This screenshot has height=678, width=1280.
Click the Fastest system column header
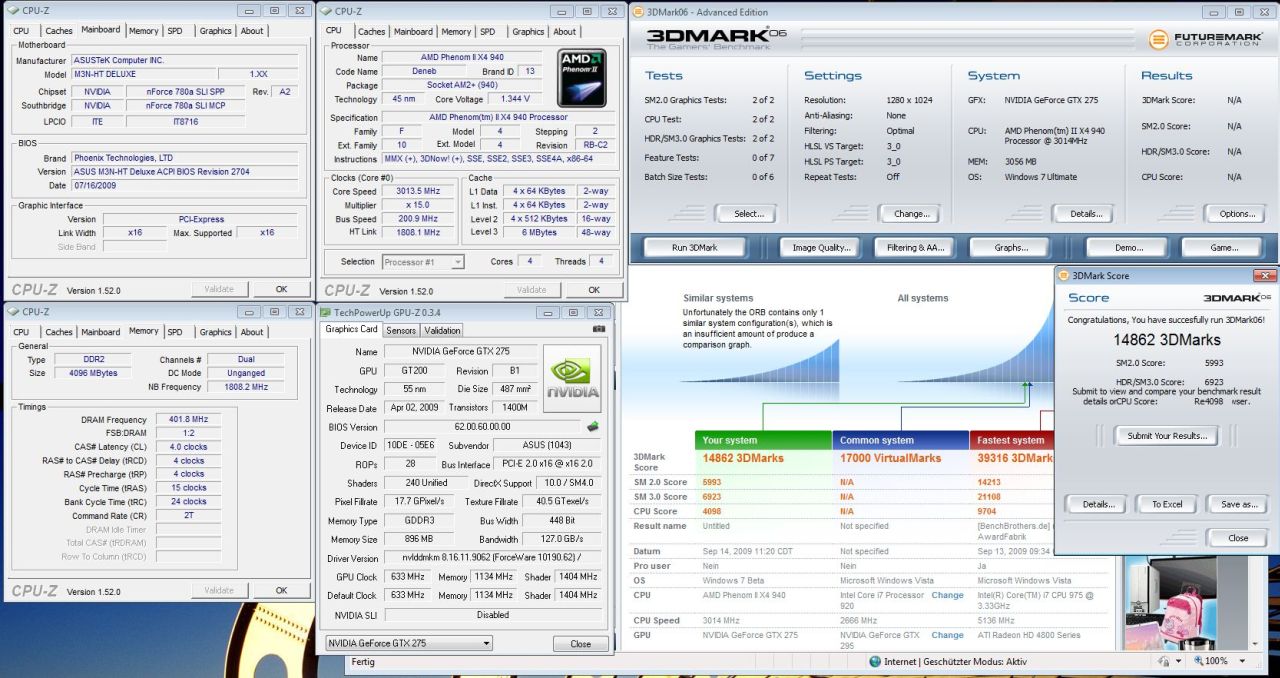(x=1012, y=440)
